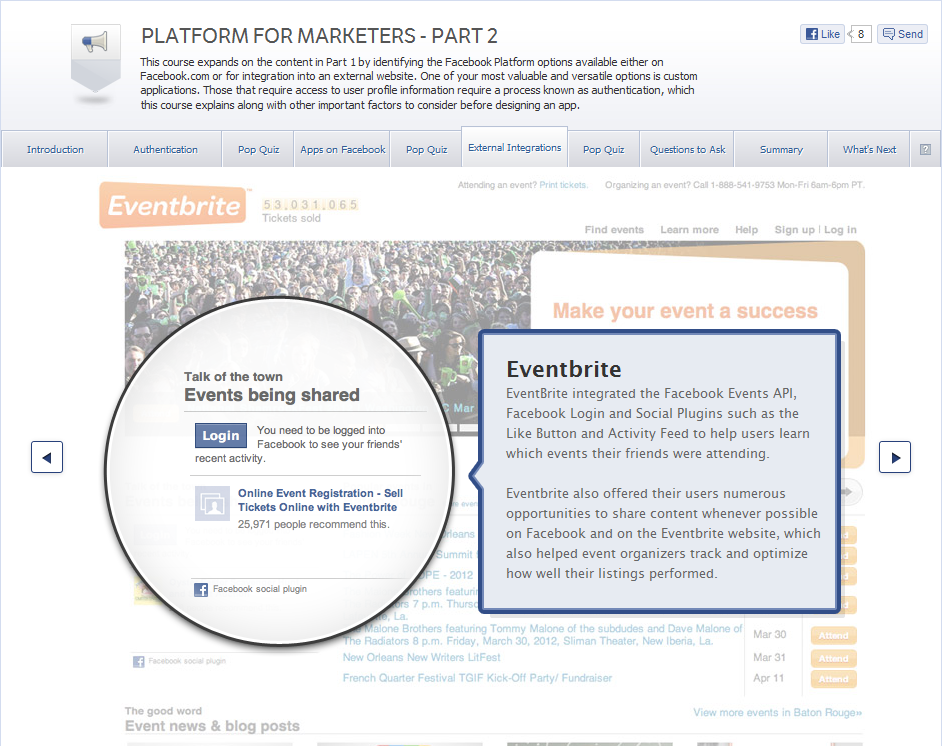
Task: Open the Introduction tab
Action: [55, 149]
